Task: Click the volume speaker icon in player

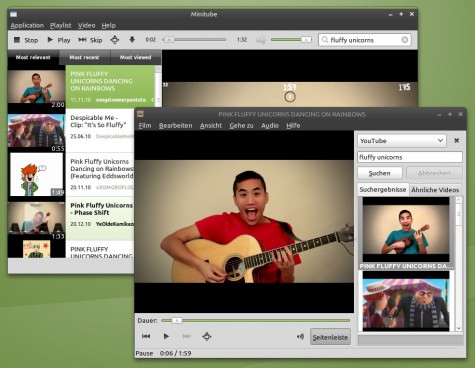Action: click(x=300, y=337)
